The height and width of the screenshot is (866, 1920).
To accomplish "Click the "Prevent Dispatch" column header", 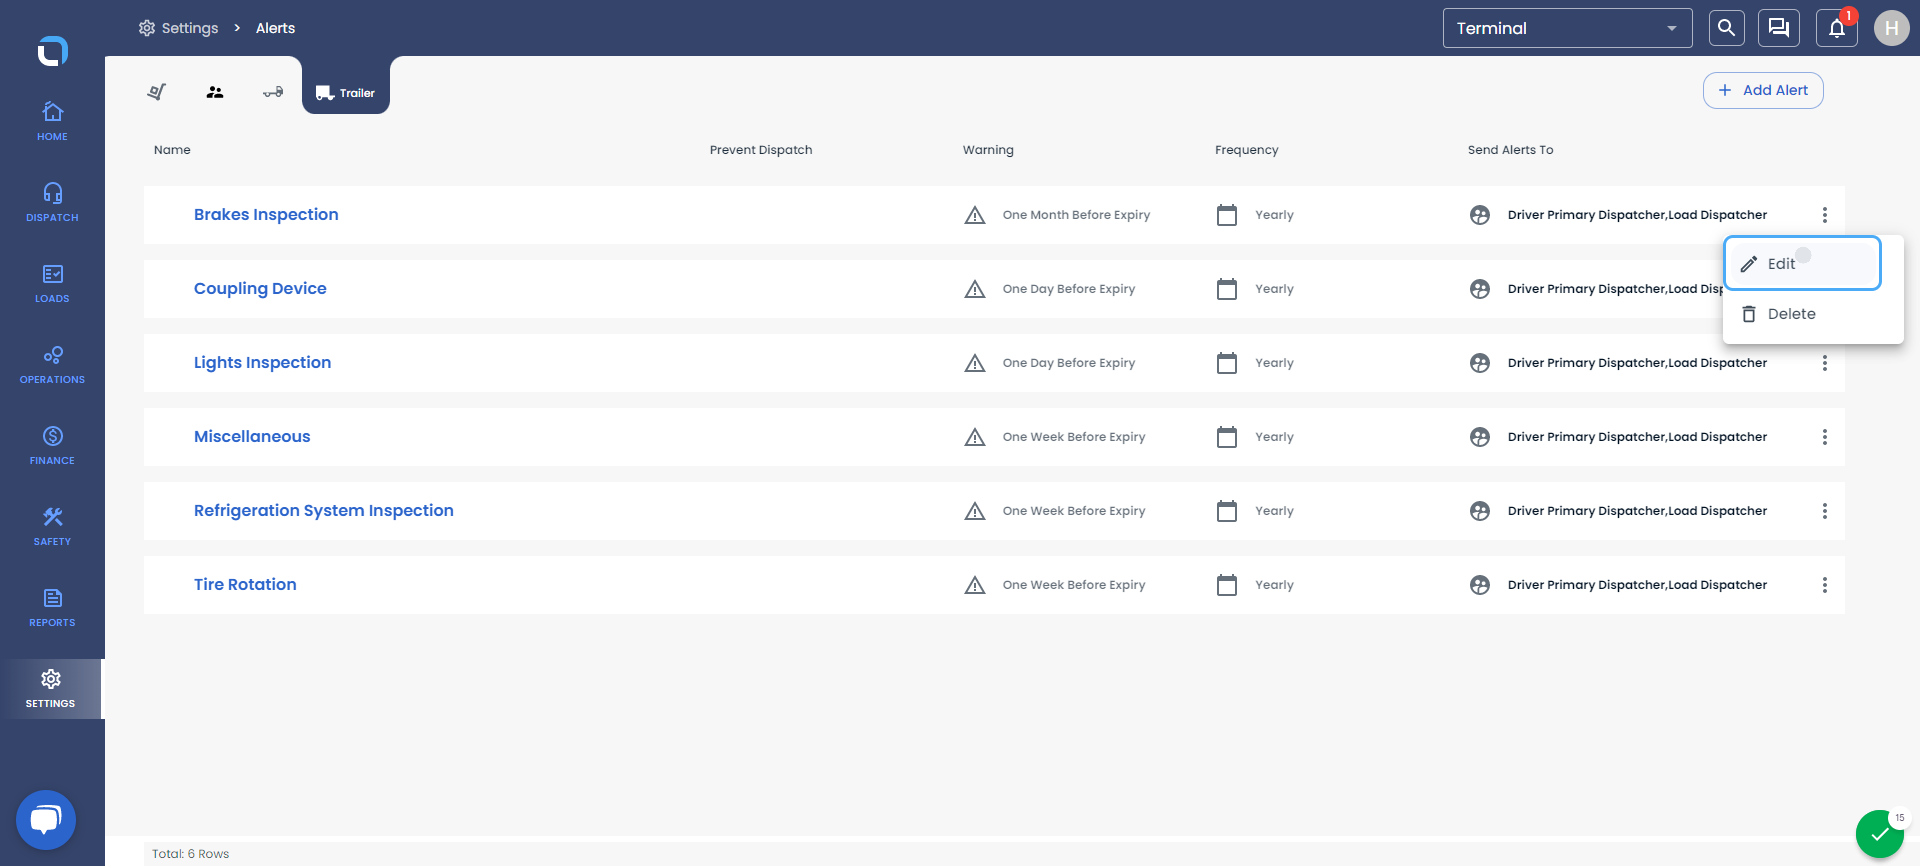I will coord(761,150).
